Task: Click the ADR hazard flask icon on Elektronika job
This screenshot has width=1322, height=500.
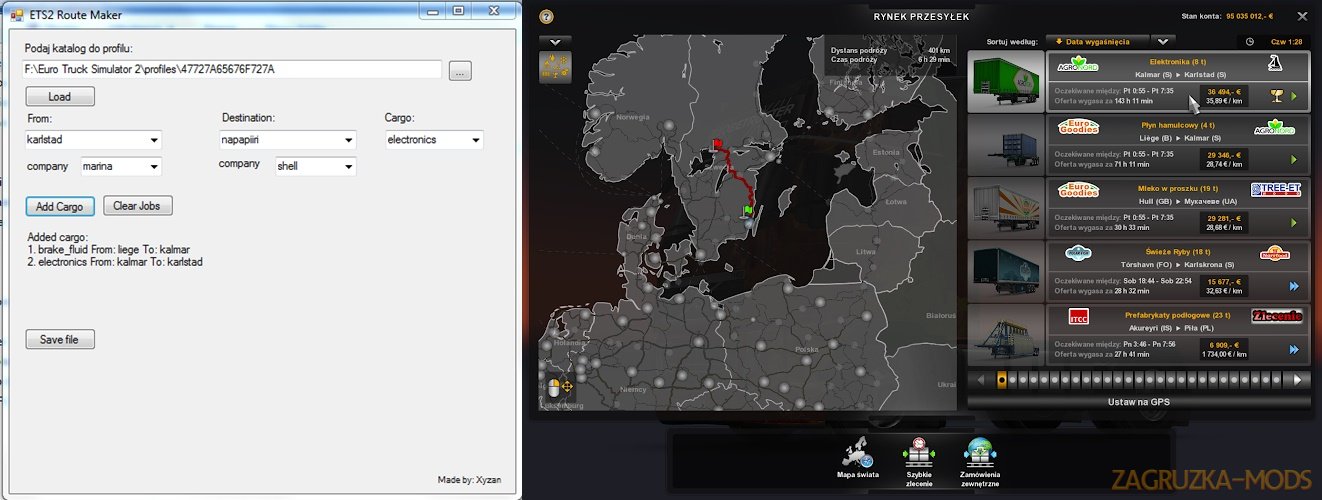Action: pyautogui.click(x=1275, y=64)
